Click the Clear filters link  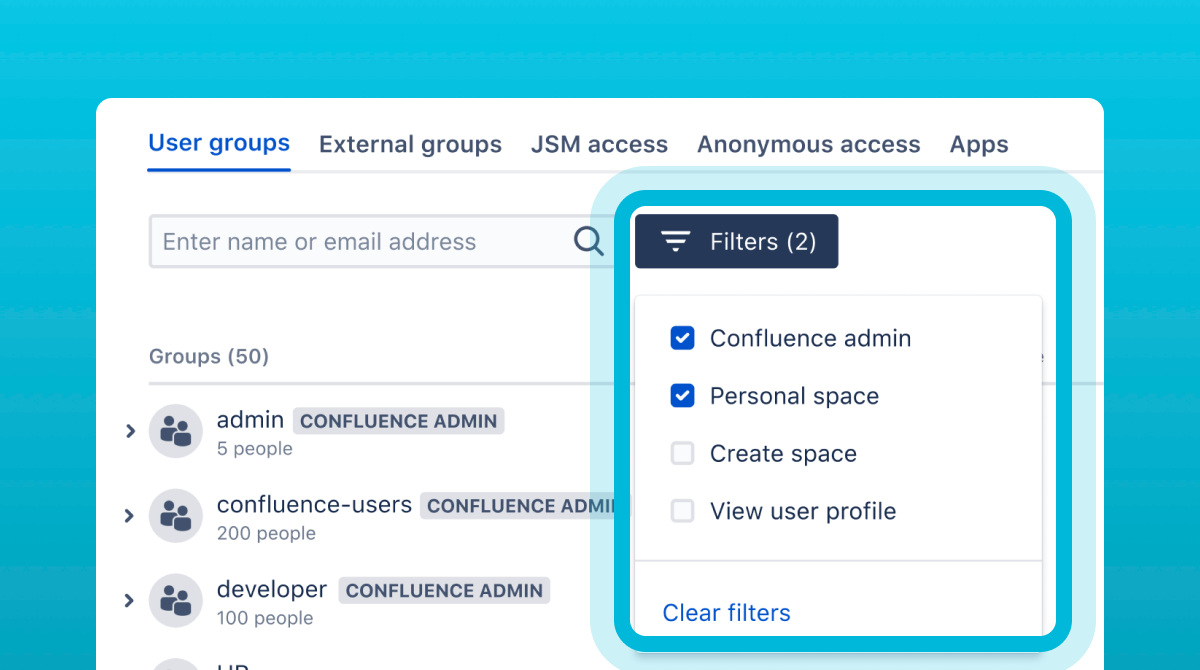point(726,612)
